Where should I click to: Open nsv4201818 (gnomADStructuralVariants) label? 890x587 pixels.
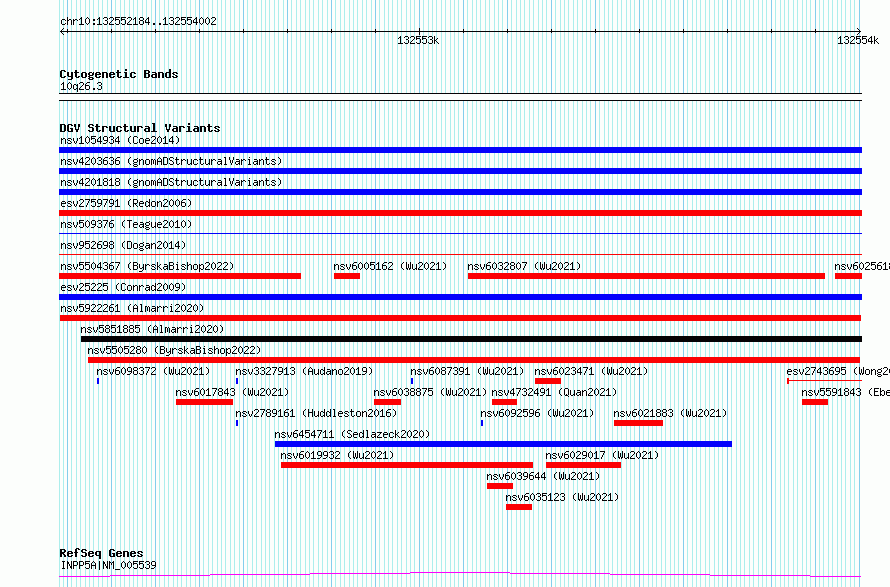tap(171, 182)
